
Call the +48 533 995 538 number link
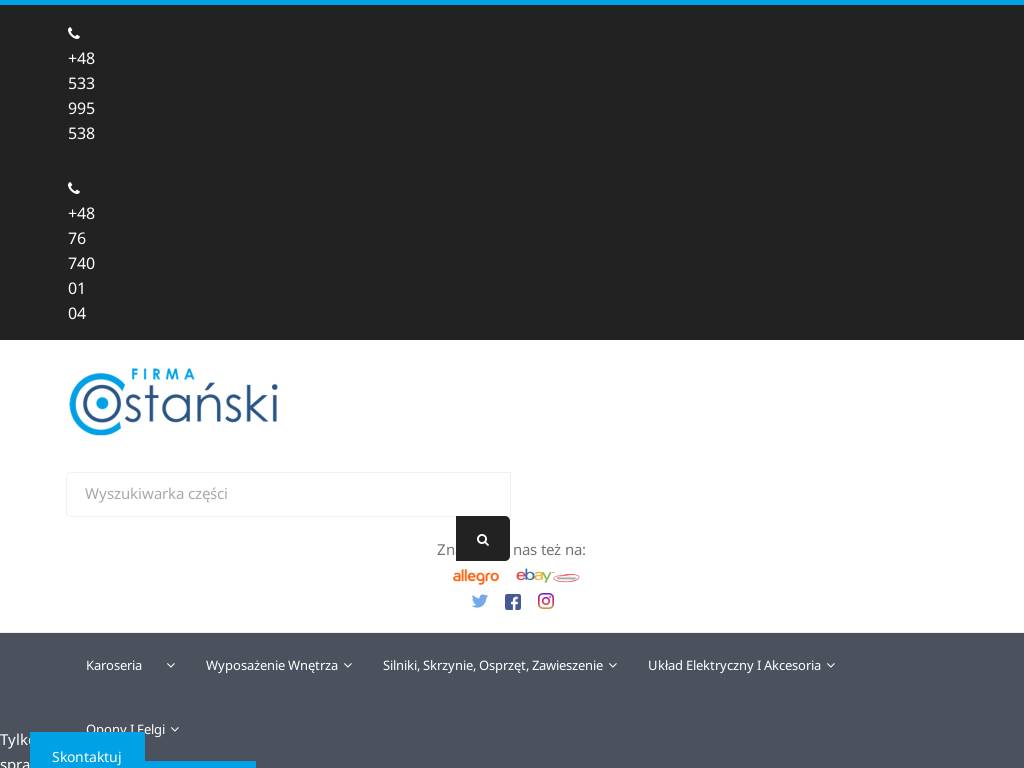pos(81,96)
